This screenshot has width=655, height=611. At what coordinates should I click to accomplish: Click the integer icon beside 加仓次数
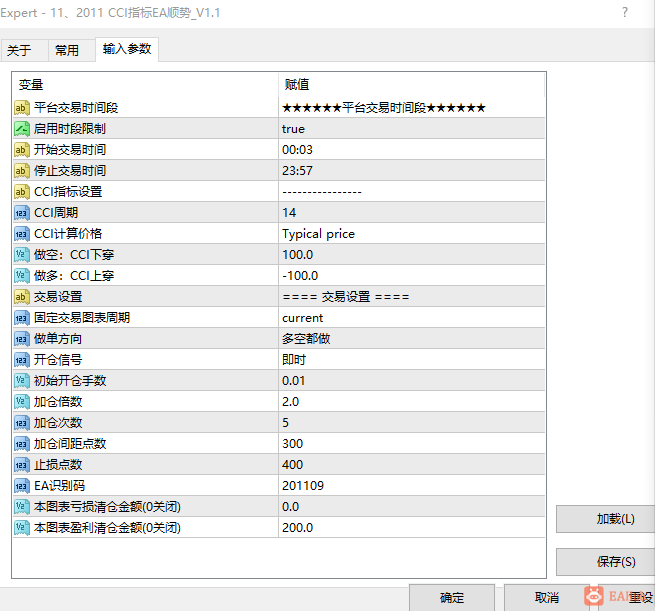[21, 423]
